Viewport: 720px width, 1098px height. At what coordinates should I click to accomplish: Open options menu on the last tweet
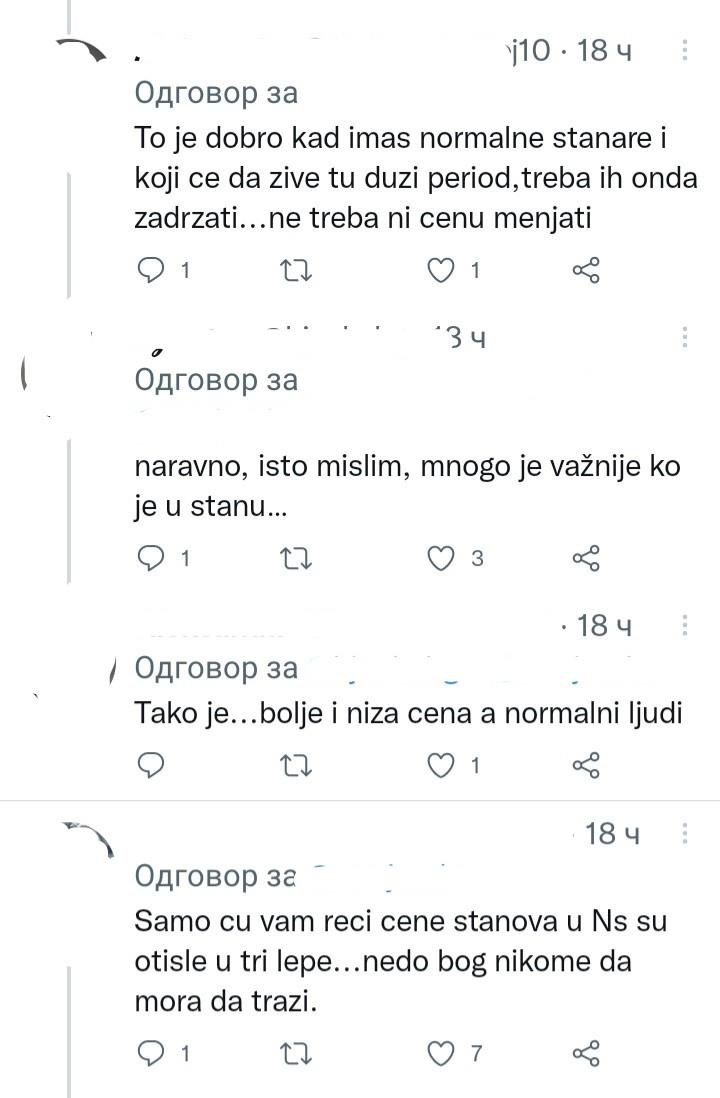(684, 834)
